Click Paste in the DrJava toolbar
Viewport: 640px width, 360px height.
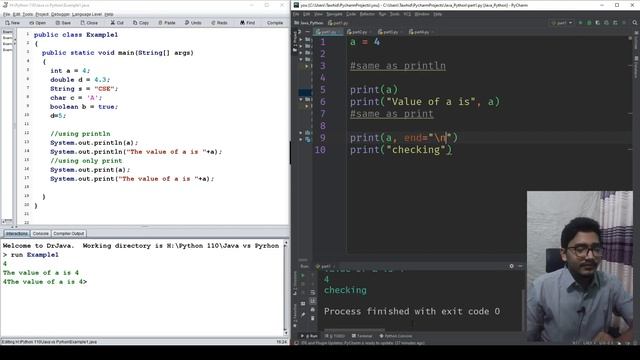coord(167,23)
